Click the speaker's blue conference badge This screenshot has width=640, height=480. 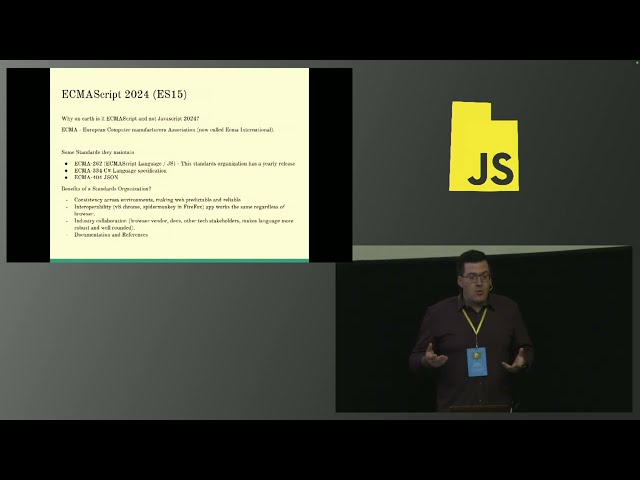477,362
